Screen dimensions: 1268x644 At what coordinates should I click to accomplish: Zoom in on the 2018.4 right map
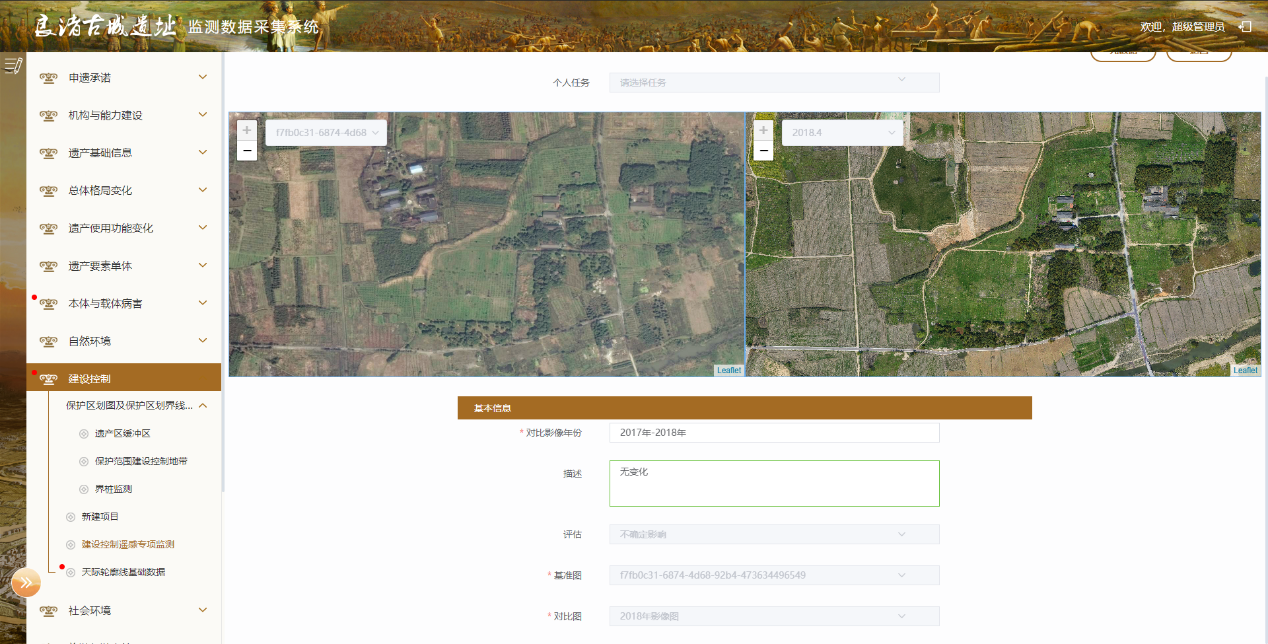(764, 130)
